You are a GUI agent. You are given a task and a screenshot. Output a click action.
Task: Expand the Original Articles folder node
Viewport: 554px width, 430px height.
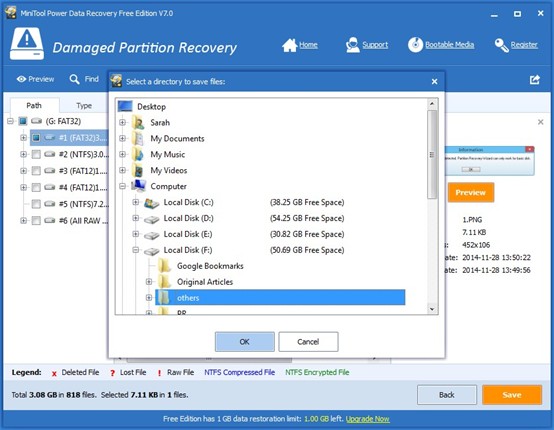click(149, 282)
